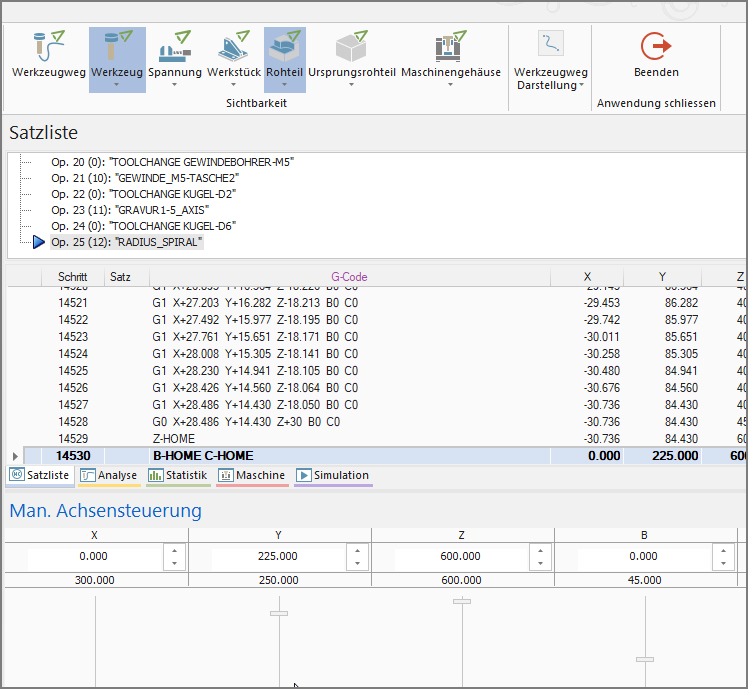Toggle Maschinengehäuse visibility icon
Image resolution: width=748 pixels, height=689 pixels.
[451, 46]
